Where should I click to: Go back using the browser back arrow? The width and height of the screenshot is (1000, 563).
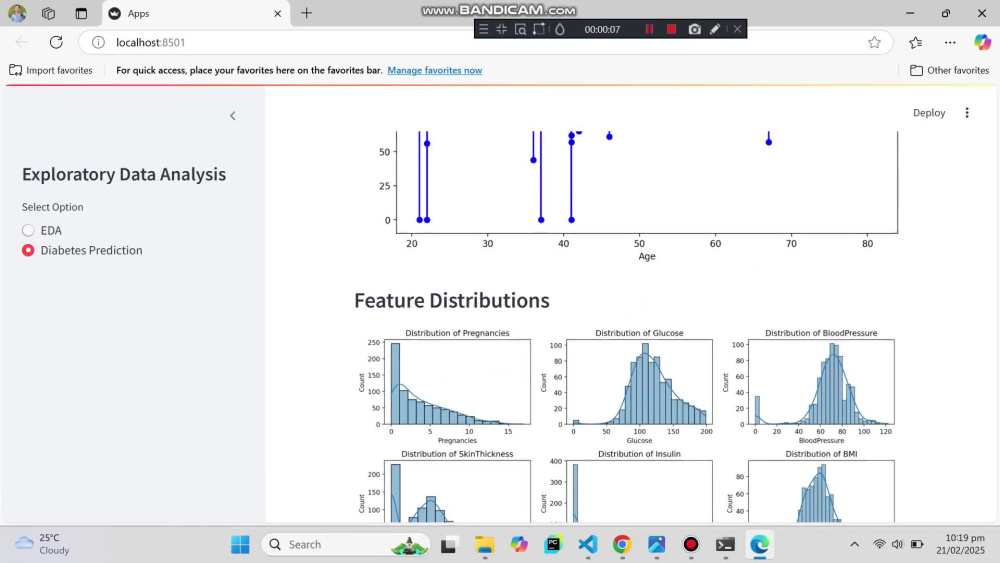(21, 42)
